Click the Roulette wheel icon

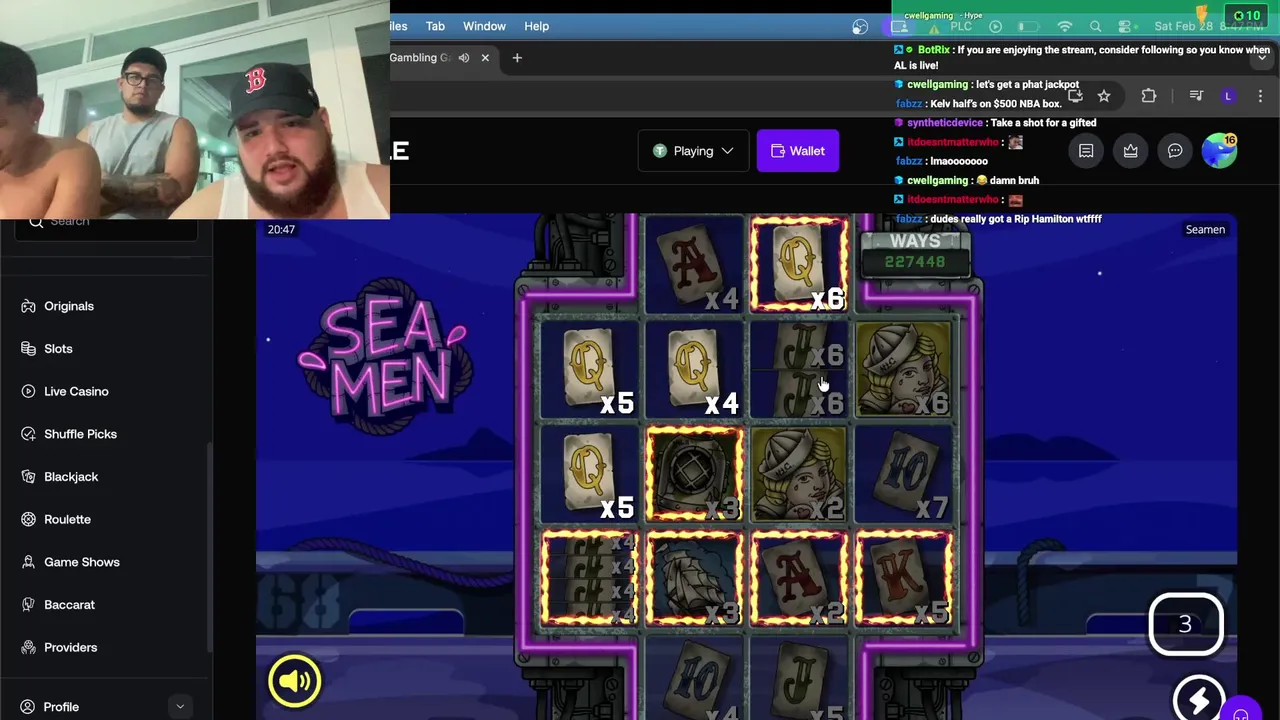(28, 519)
